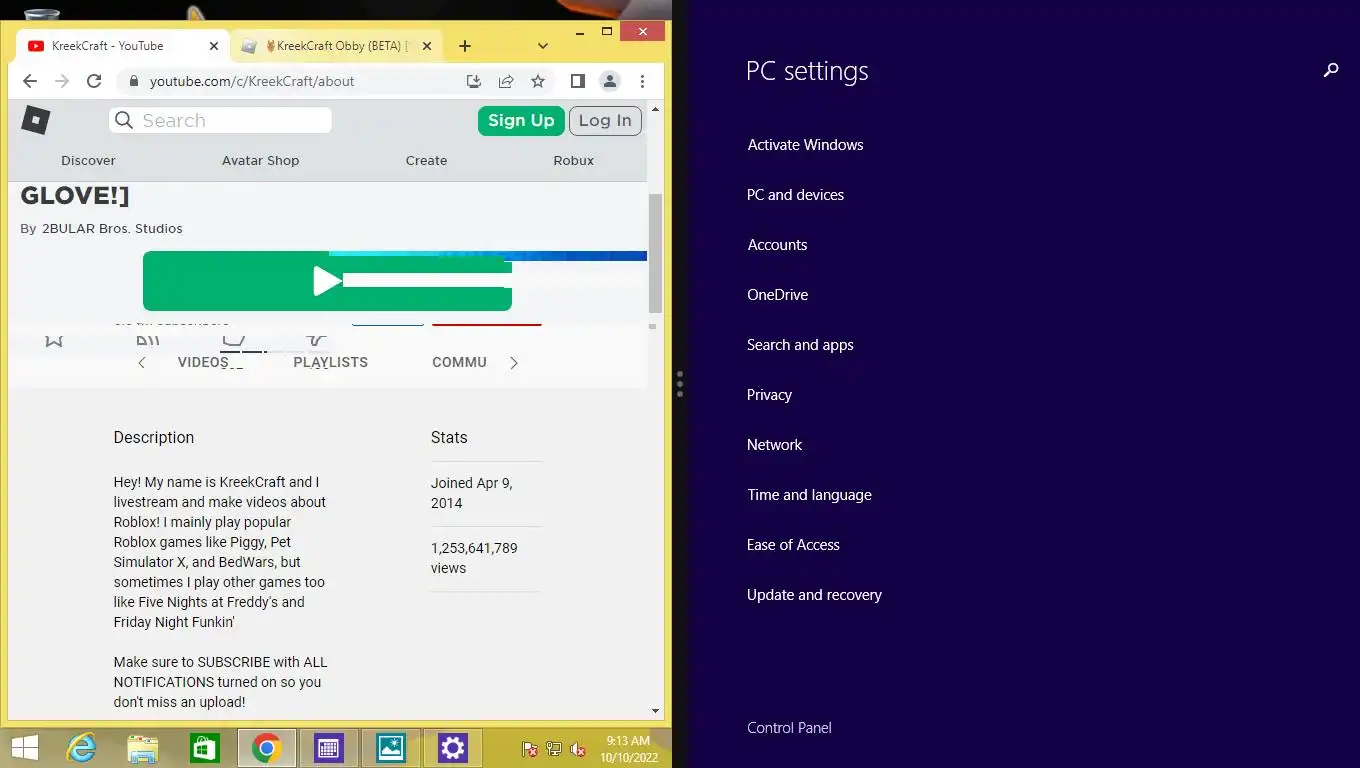The image size is (1360, 768).
Task: Open Avatar Shop in the Roblox navigation
Action: click(x=260, y=160)
